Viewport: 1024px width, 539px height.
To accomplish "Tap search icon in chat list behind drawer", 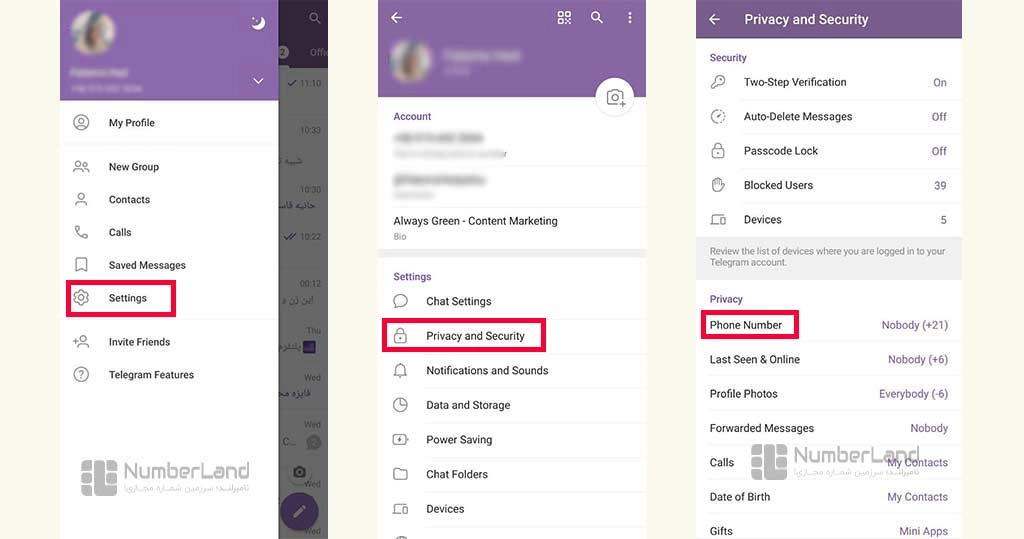I will tap(315, 18).
